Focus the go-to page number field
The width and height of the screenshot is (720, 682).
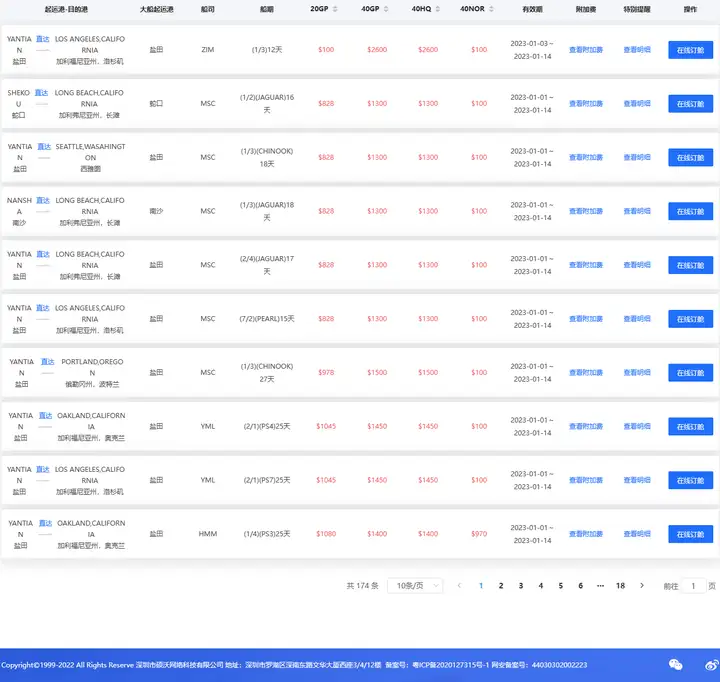point(693,586)
